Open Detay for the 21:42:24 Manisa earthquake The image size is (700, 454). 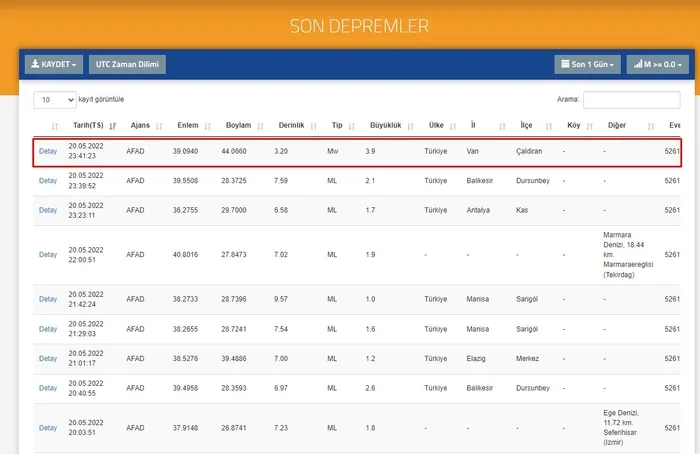pyautogui.click(x=48, y=299)
